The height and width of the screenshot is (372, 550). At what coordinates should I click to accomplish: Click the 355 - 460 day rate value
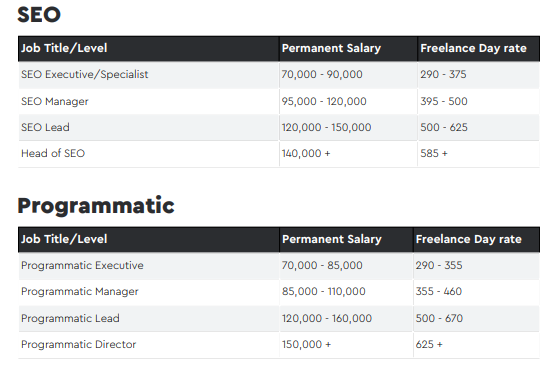[x=439, y=291]
